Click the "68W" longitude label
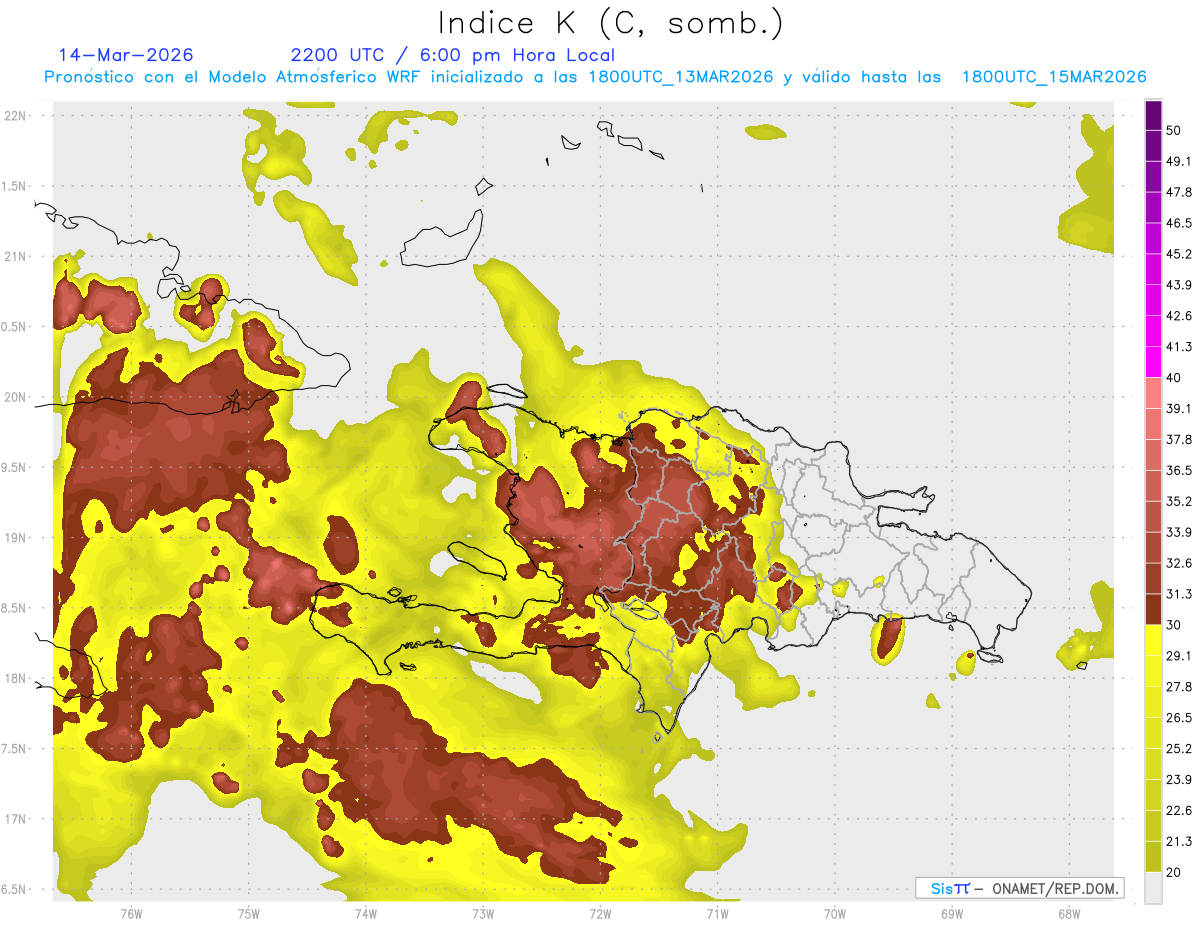Image resolution: width=1200 pixels, height=927 pixels. [1069, 913]
